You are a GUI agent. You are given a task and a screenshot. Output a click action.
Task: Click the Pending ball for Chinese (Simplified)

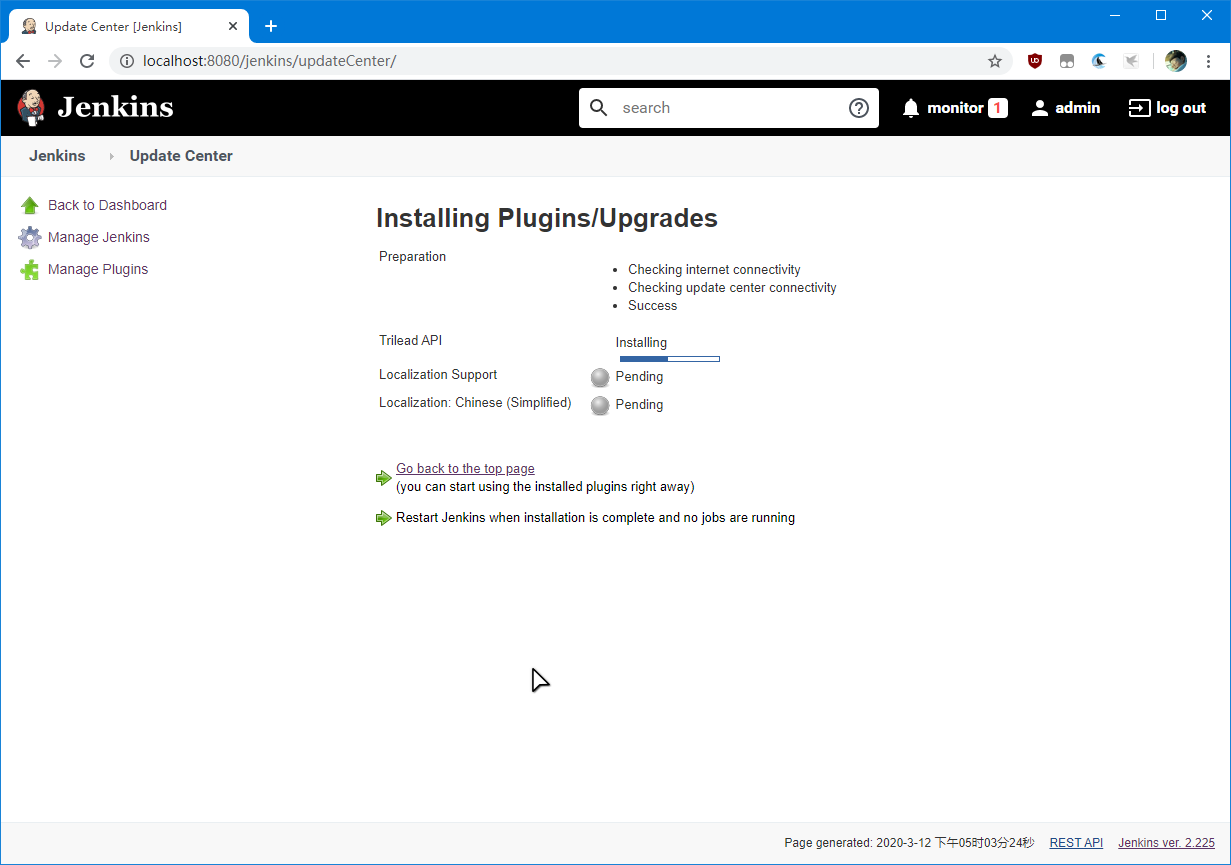(x=600, y=405)
